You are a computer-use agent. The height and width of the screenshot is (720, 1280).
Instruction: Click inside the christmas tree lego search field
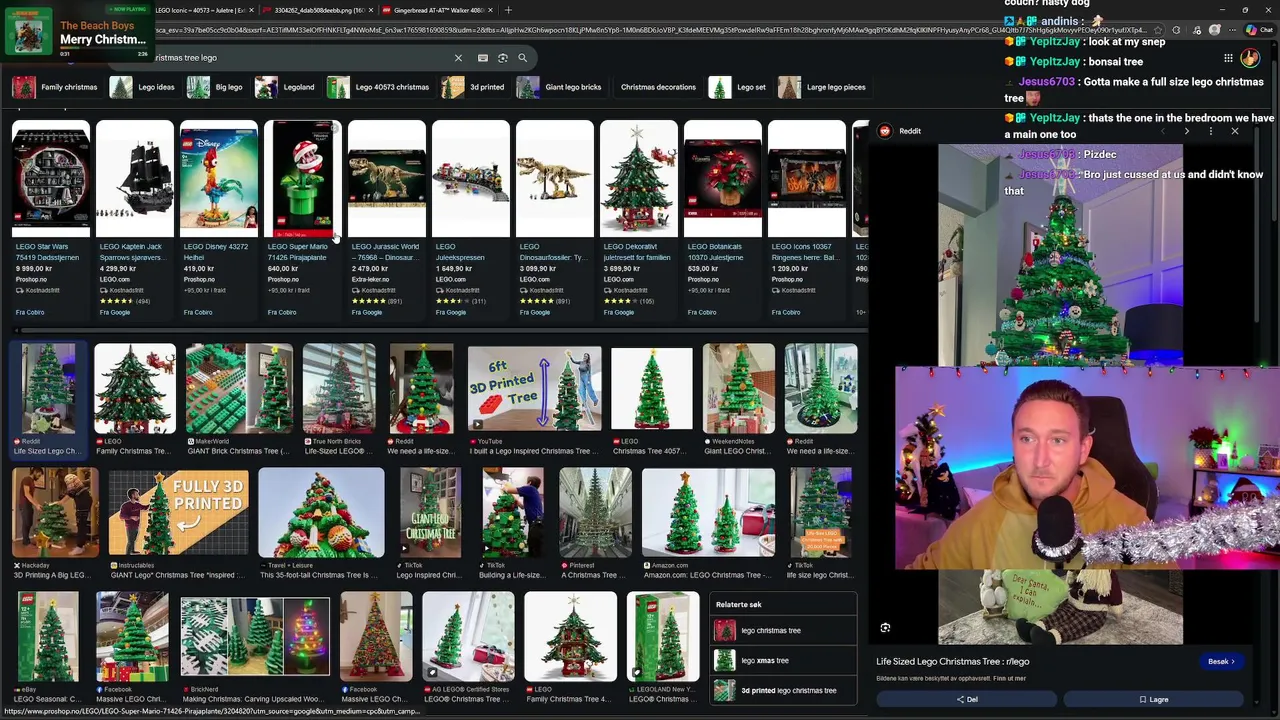click(300, 58)
